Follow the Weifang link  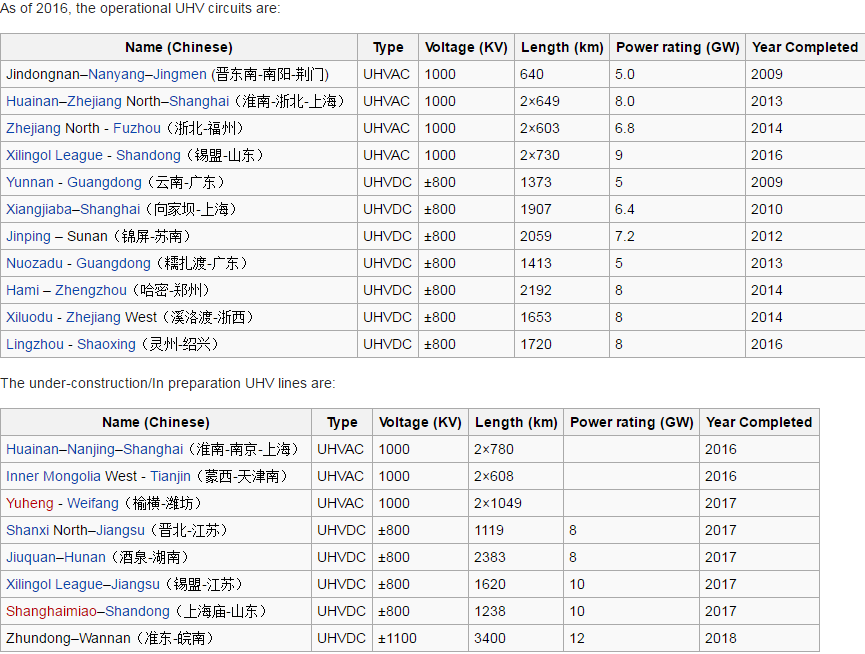[x=93, y=503]
